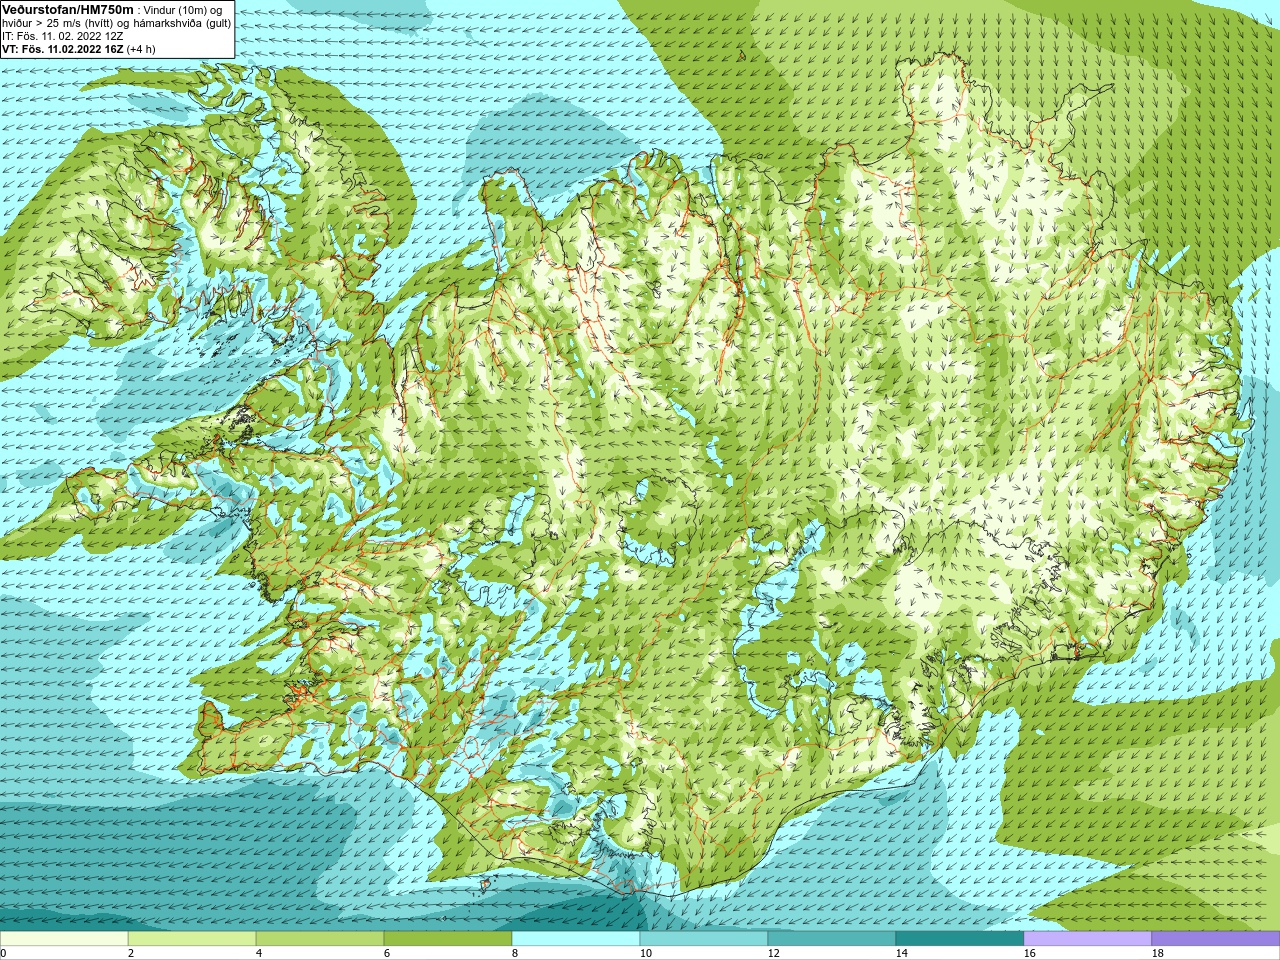Image resolution: width=1280 pixels, height=960 pixels.
Task: Click the legend scale label '14'
Action: 902,953
